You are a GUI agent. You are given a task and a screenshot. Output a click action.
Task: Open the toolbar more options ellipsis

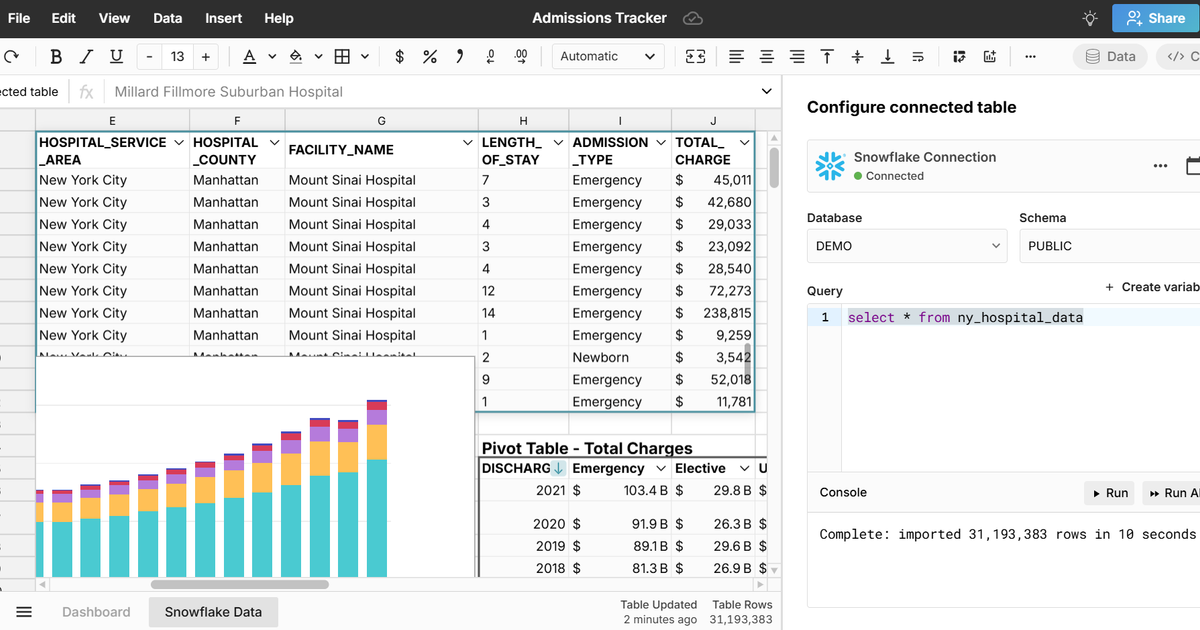1030,57
